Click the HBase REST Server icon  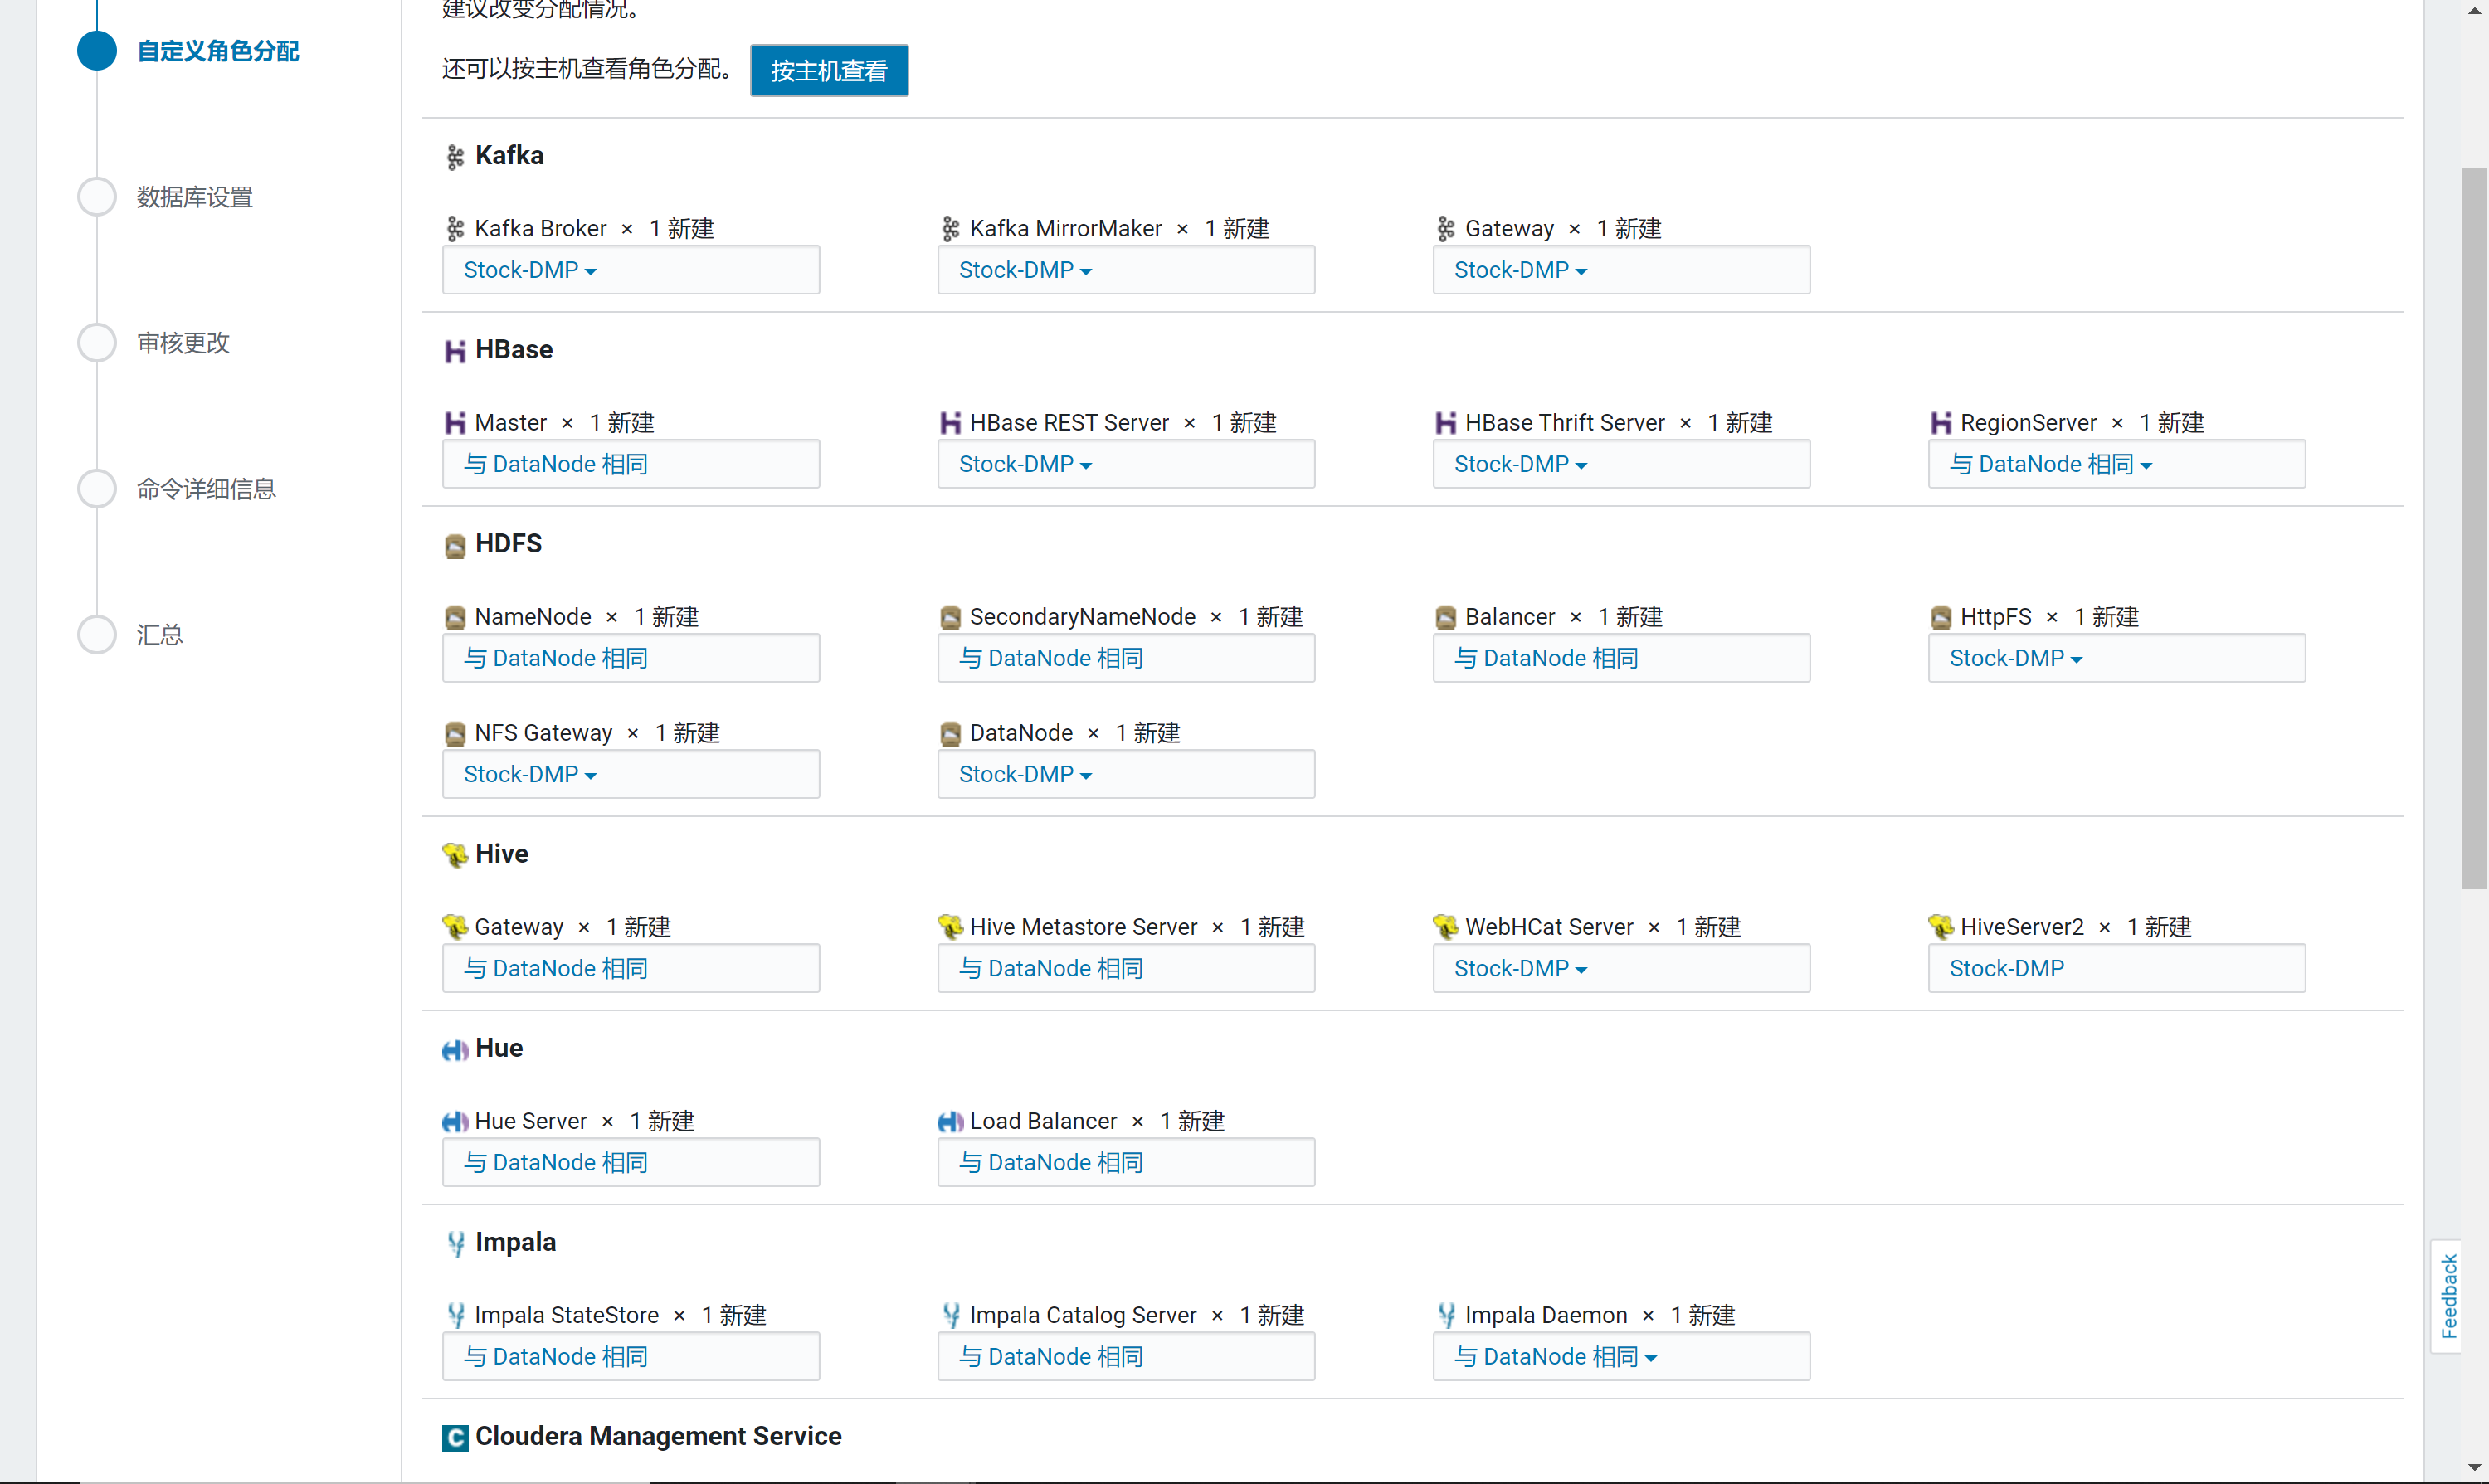950,423
